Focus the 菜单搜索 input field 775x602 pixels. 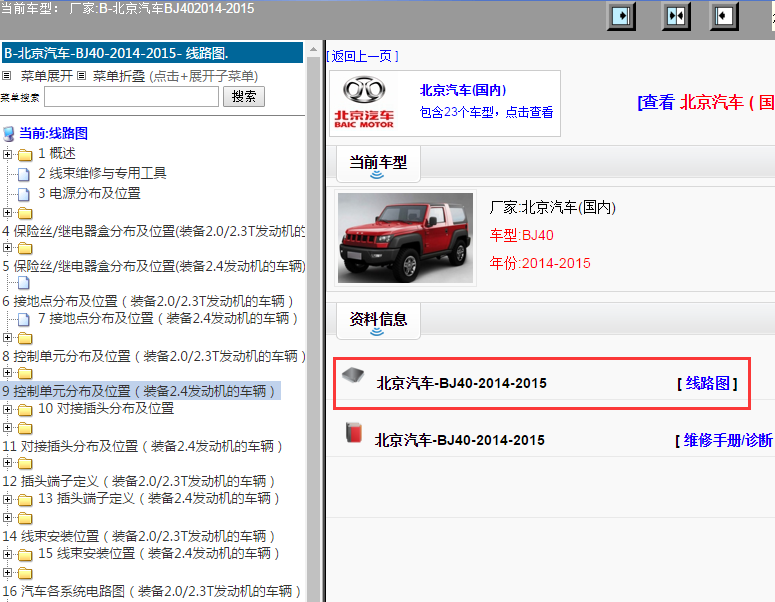point(131,96)
